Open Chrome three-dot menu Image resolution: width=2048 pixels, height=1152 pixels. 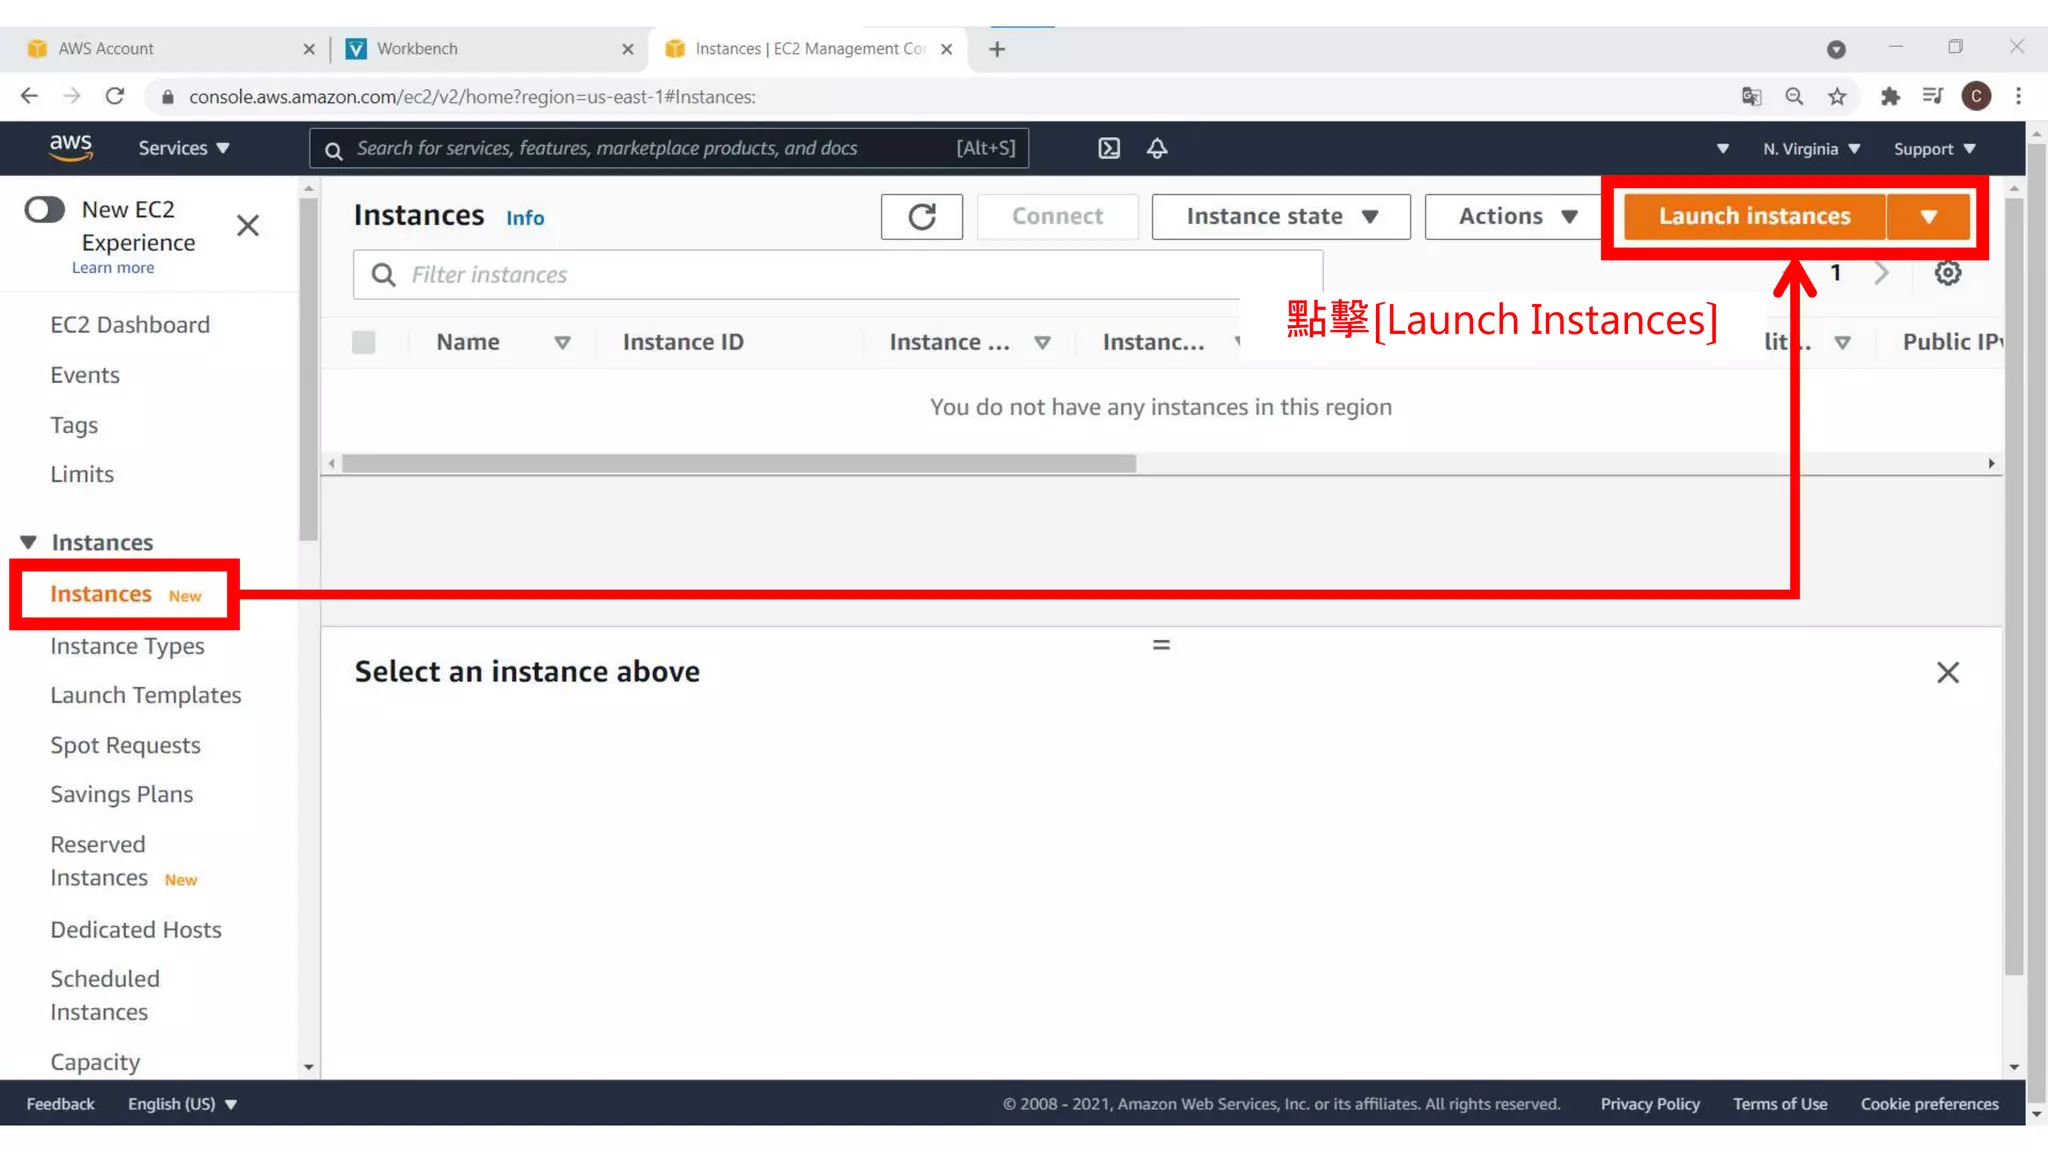[2018, 96]
